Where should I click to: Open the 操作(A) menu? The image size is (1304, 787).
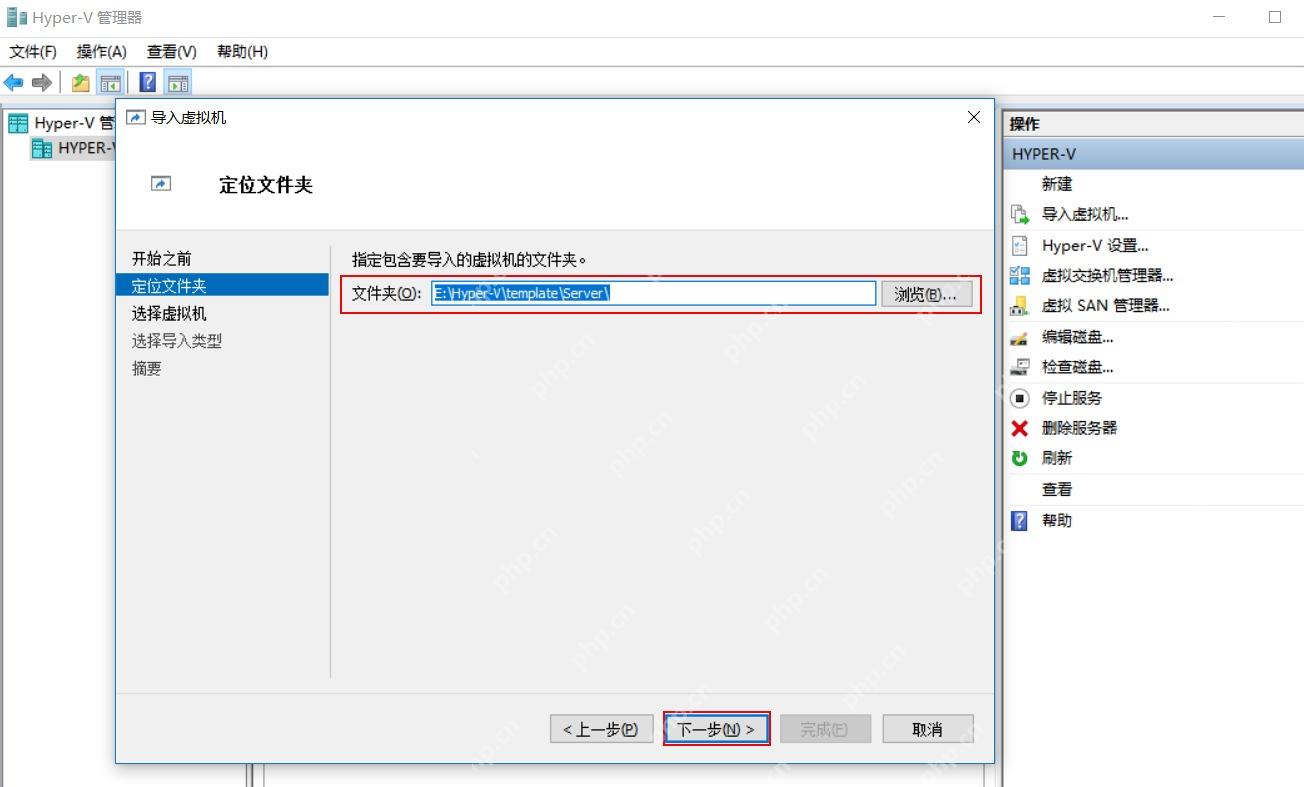click(102, 51)
